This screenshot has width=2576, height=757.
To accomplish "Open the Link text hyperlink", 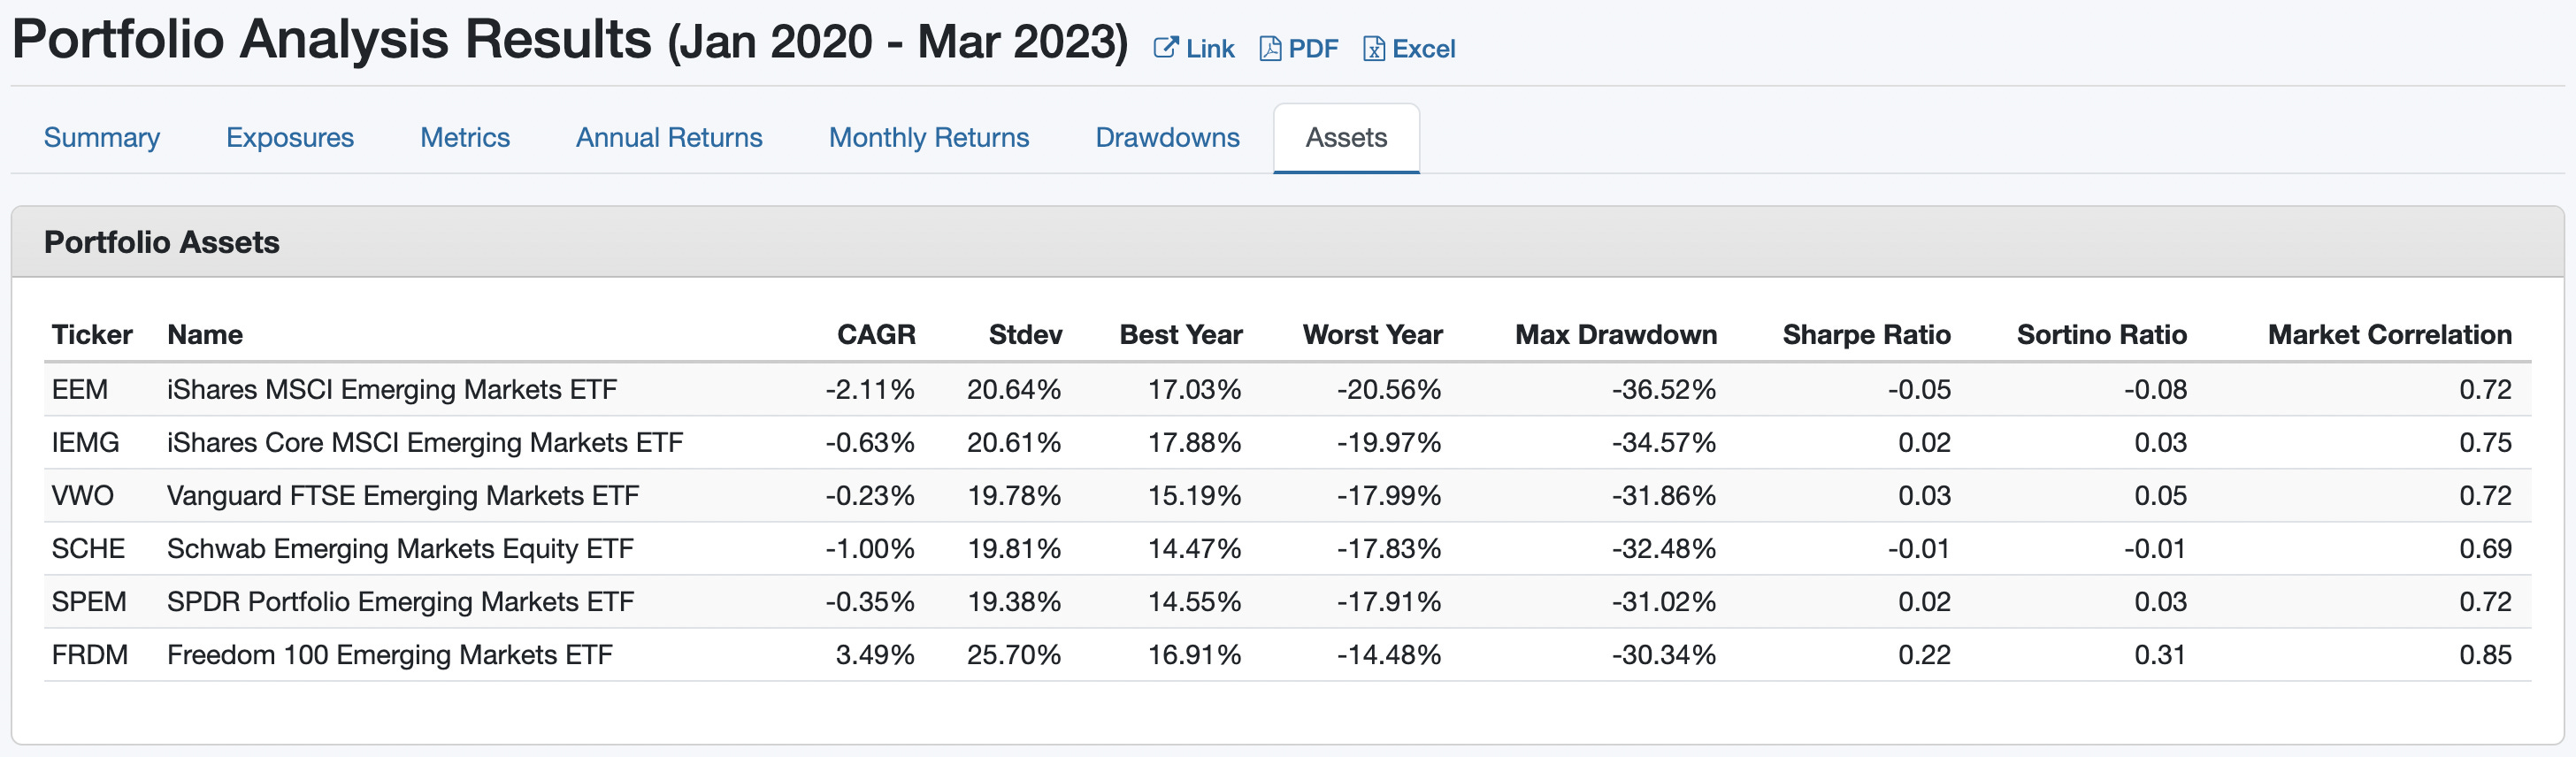I will [x=1210, y=49].
